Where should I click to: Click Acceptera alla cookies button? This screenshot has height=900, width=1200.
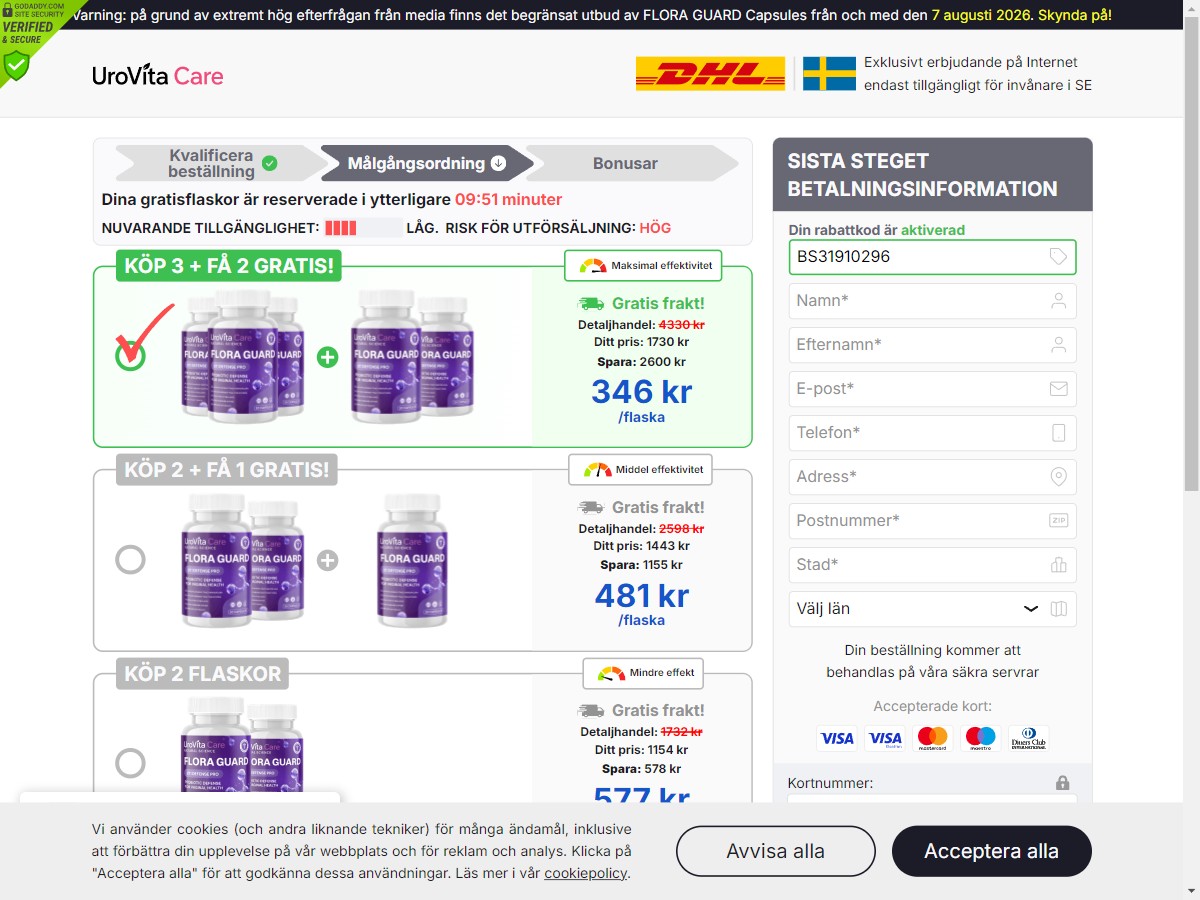(x=991, y=851)
